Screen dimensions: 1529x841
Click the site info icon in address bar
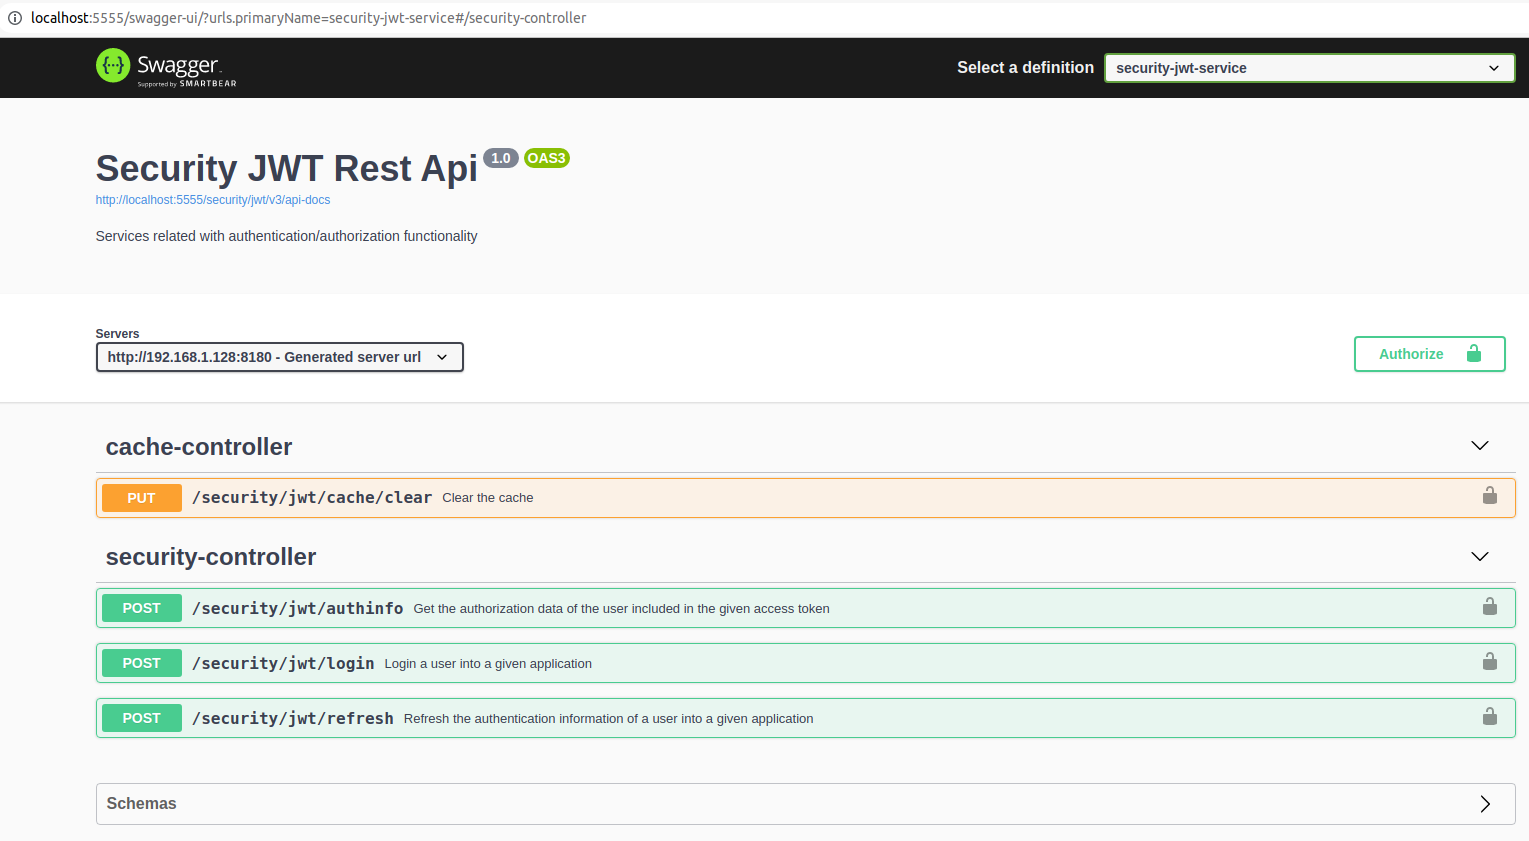coord(15,18)
